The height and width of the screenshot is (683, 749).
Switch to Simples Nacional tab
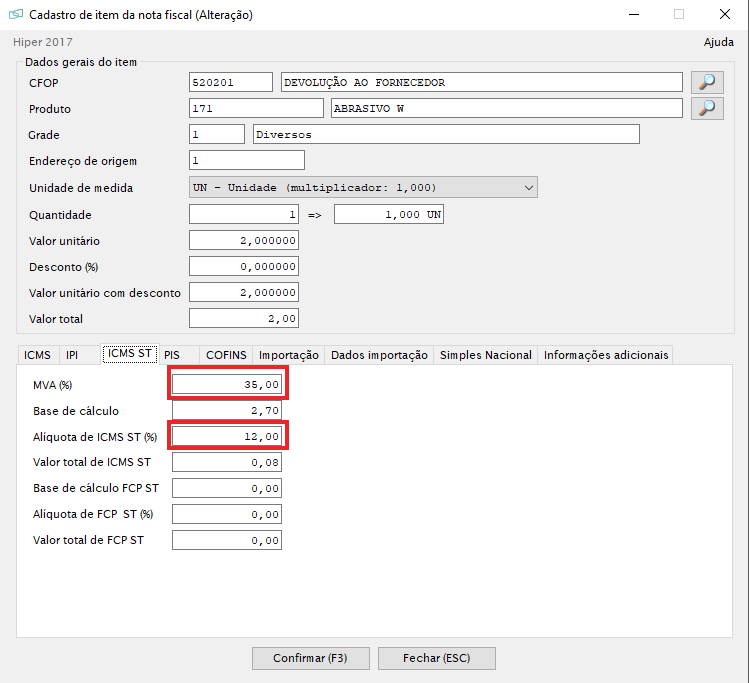[486, 355]
